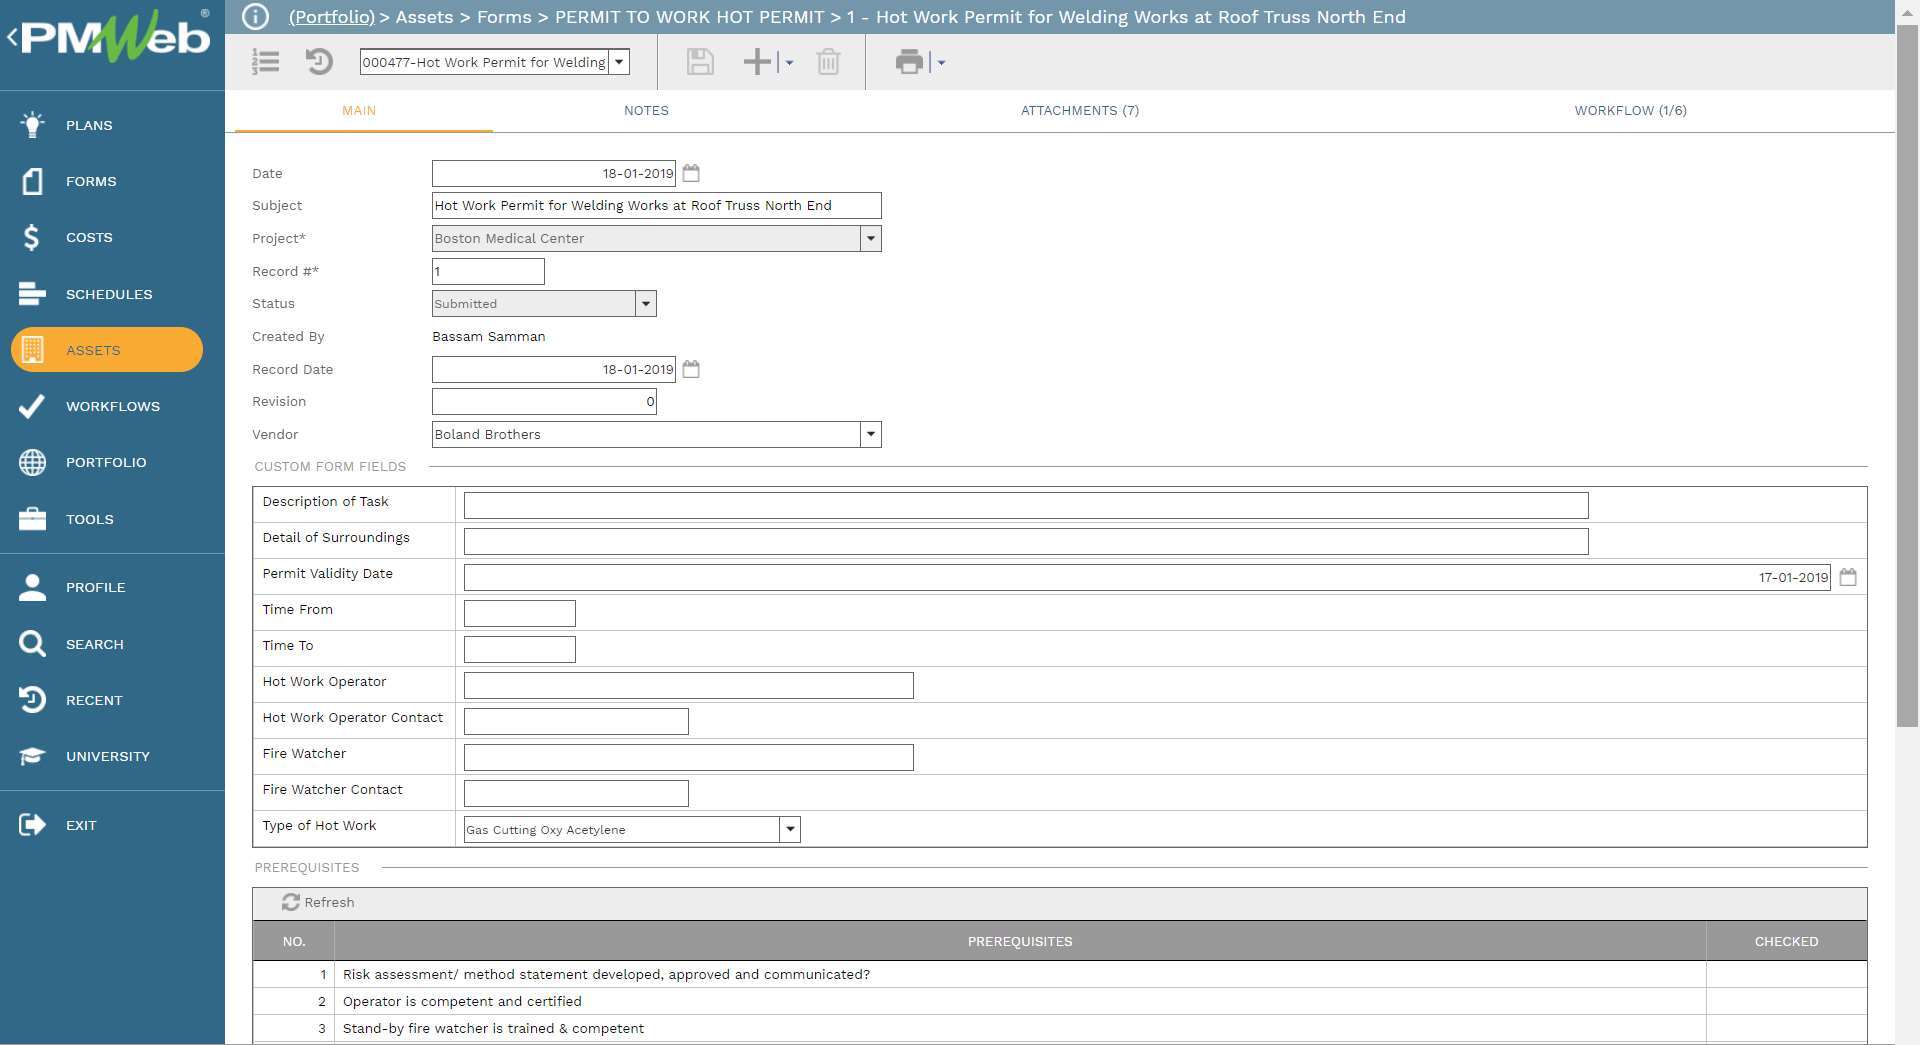
Task: Click the Exit sign-out icon
Action: [32, 825]
